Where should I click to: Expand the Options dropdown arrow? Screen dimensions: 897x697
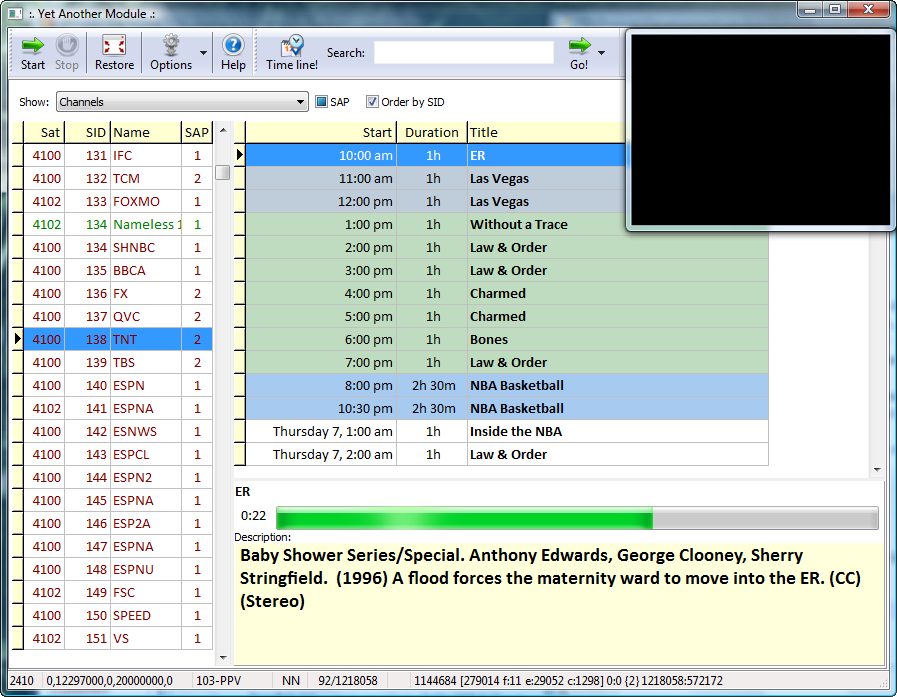coord(203,53)
